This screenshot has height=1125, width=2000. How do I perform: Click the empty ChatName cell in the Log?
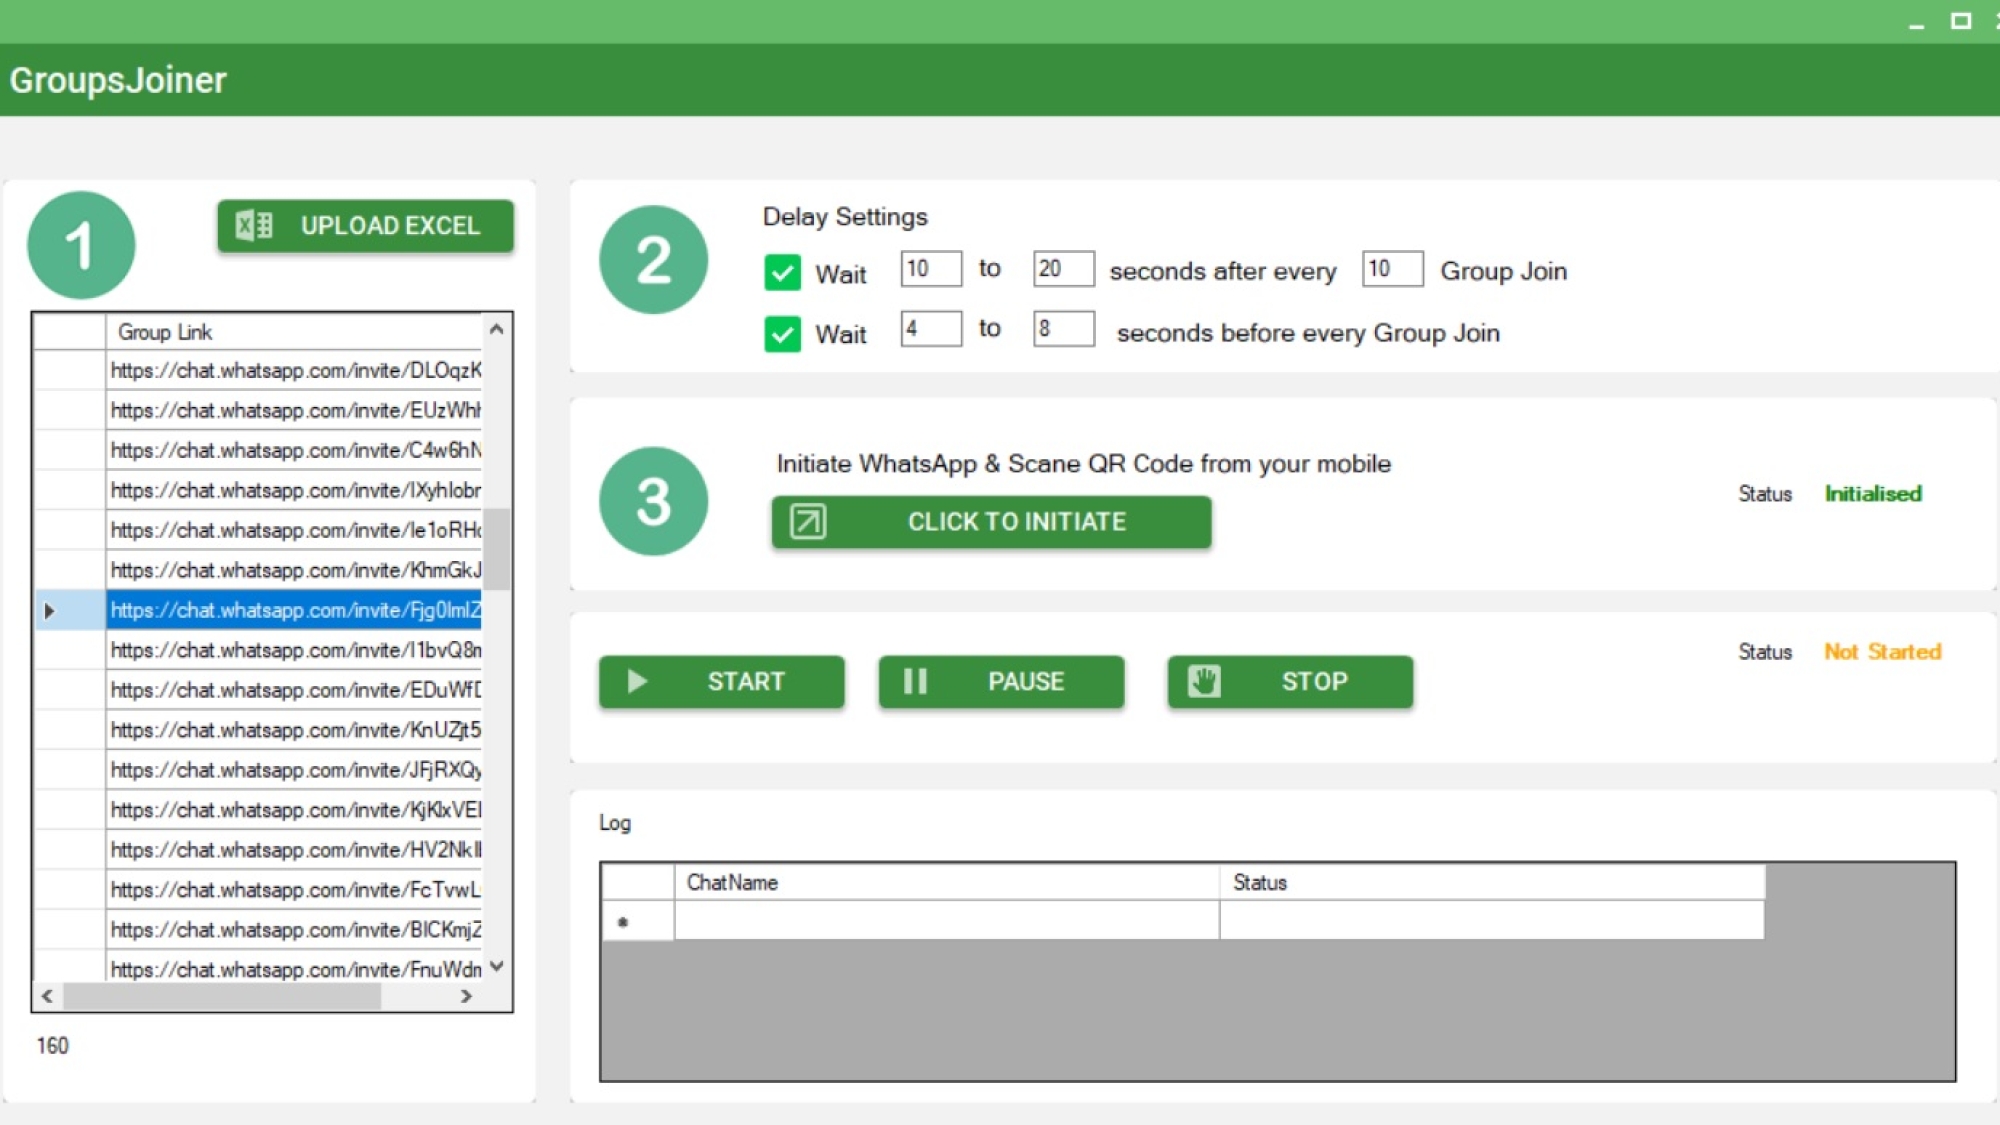point(947,921)
